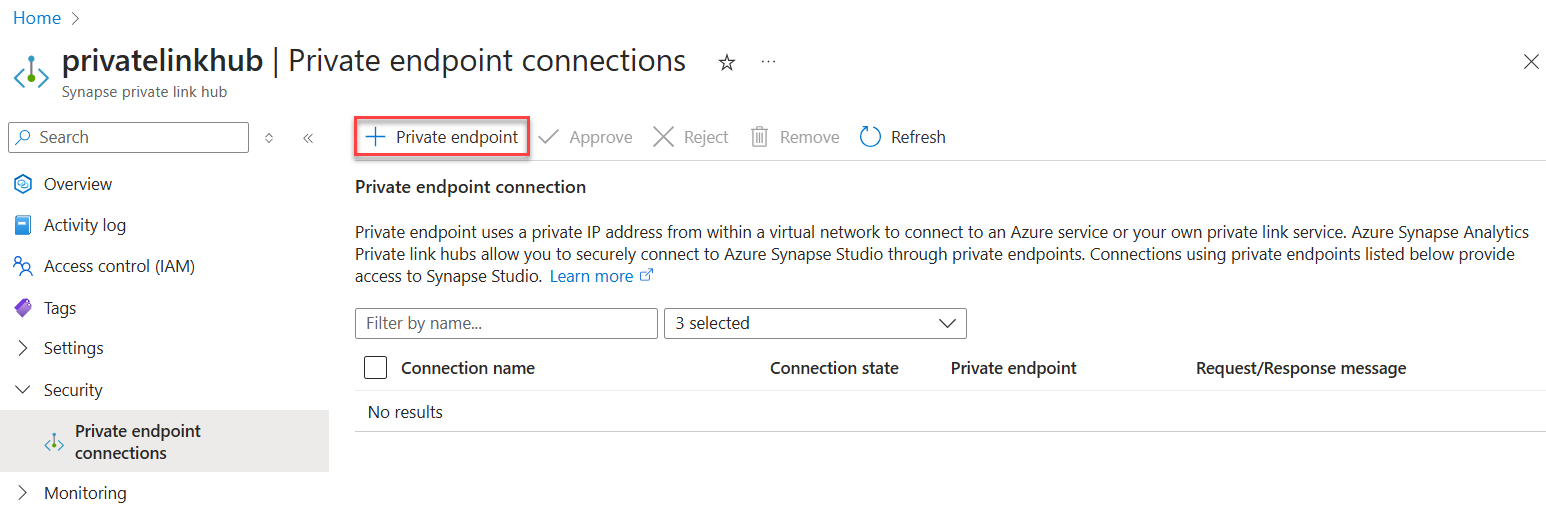Screen dimensions: 1546x514
Task: Refresh the private endpoint connections list
Action: click(x=902, y=137)
